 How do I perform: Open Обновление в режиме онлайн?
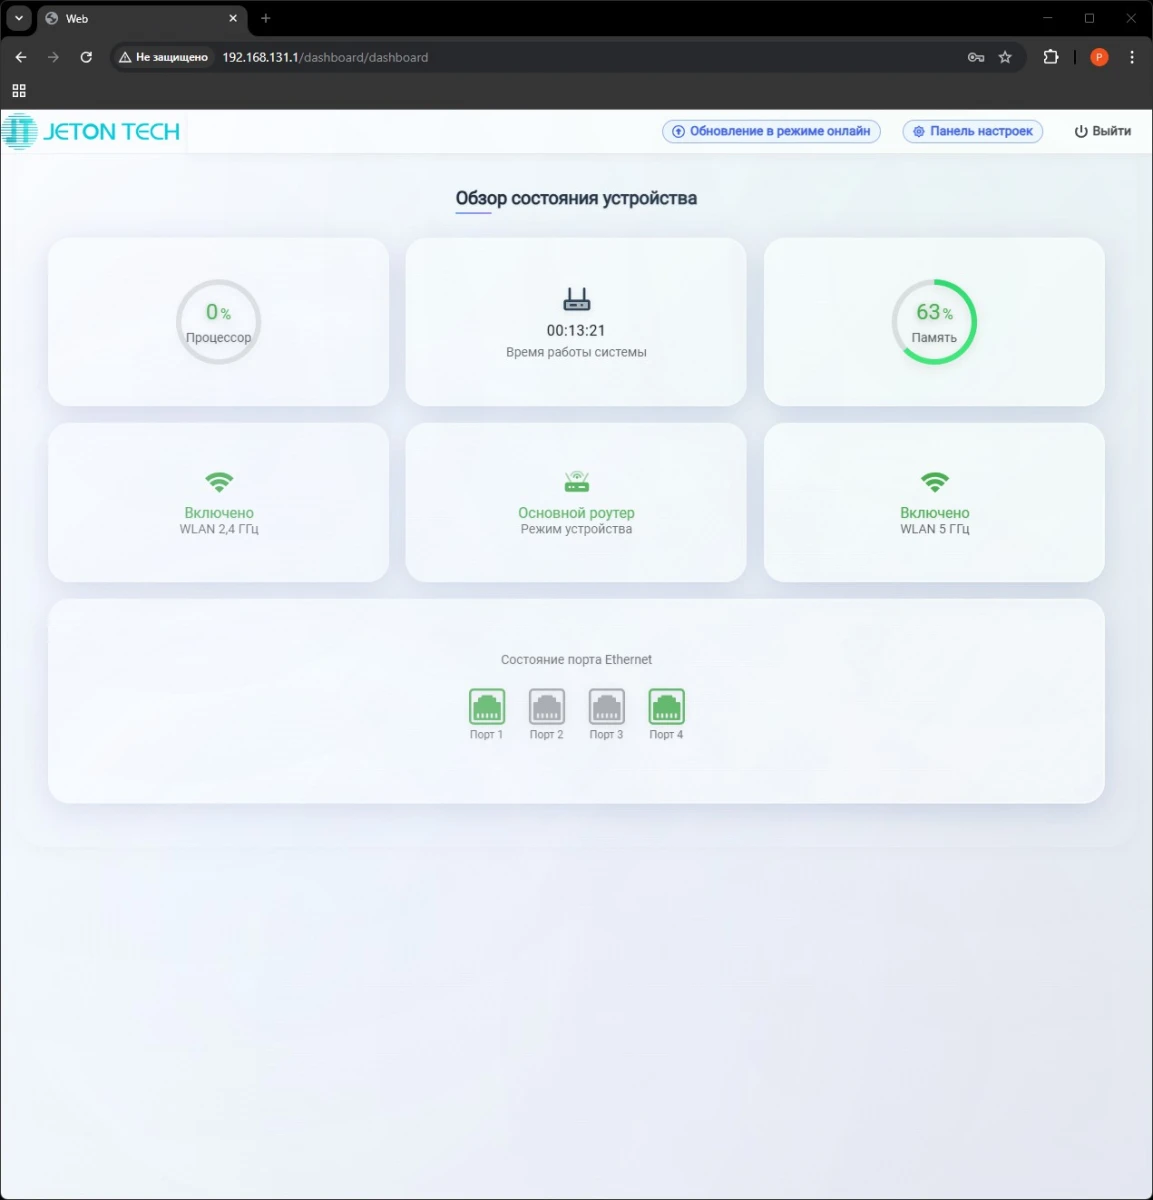click(771, 132)
